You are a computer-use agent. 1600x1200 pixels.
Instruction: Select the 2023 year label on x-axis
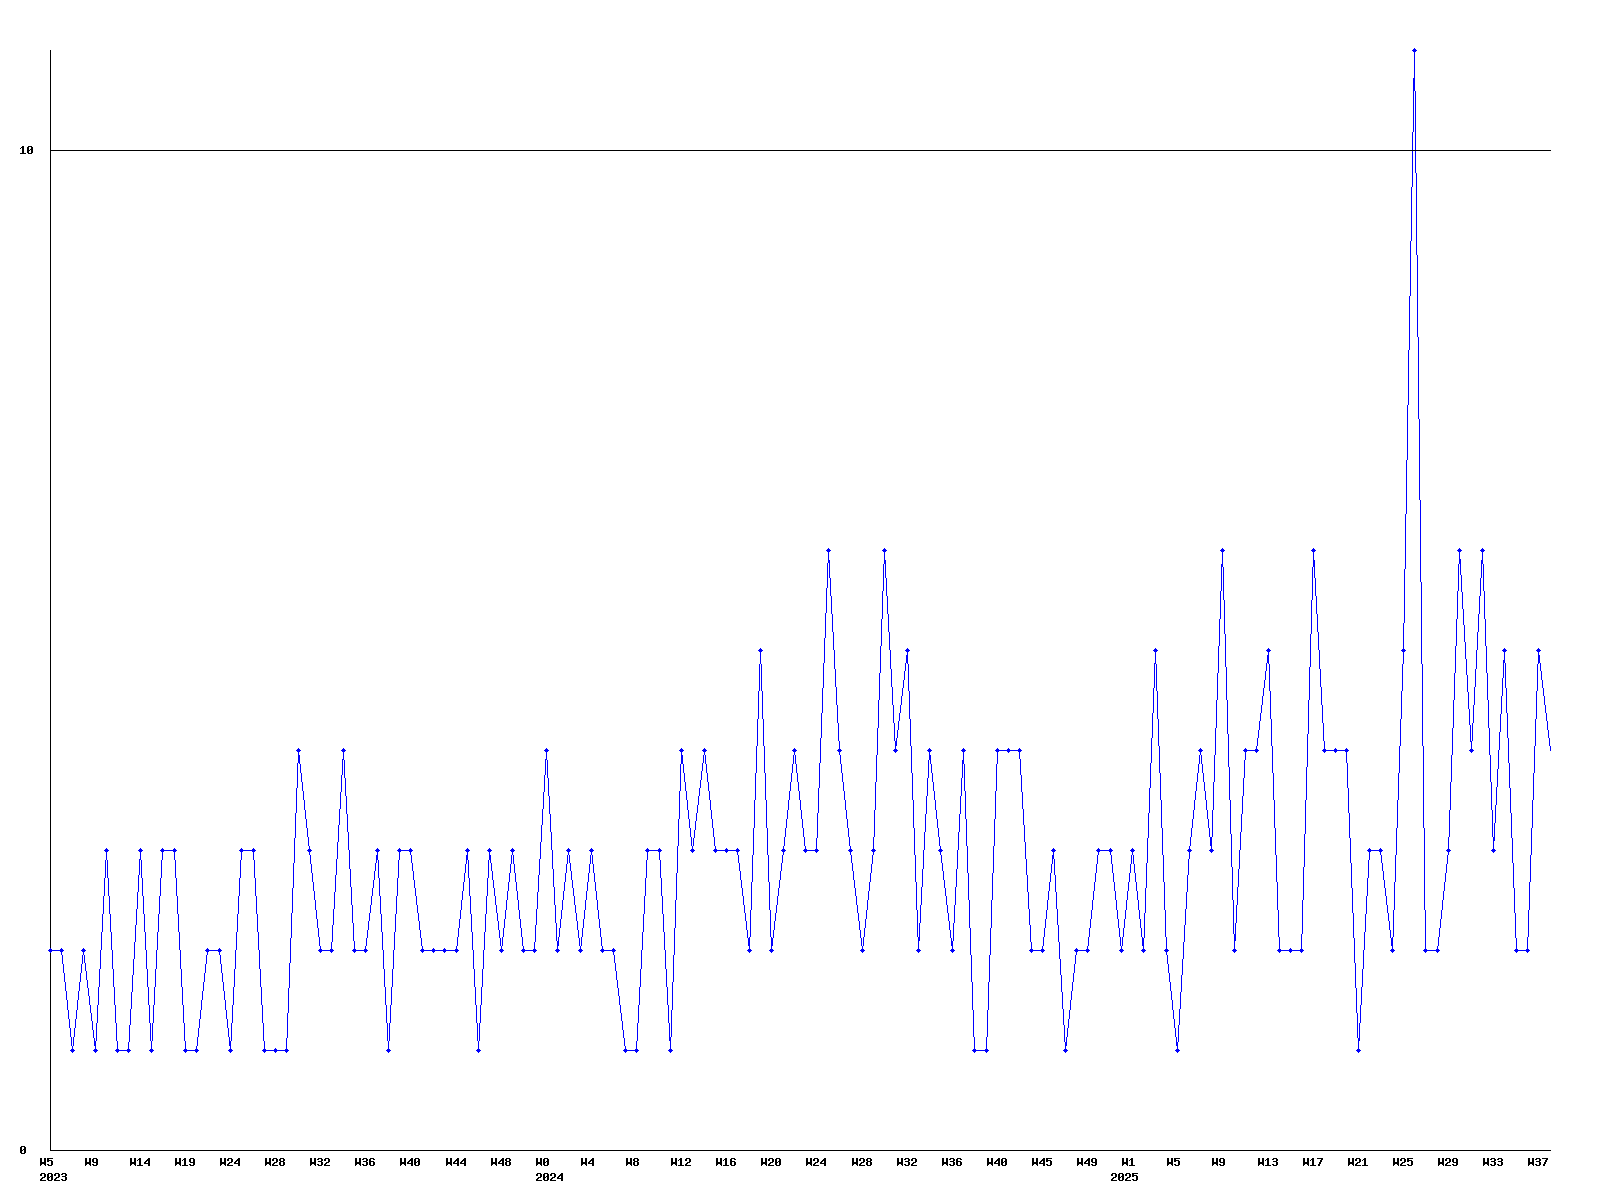(x=53, y=1177)
